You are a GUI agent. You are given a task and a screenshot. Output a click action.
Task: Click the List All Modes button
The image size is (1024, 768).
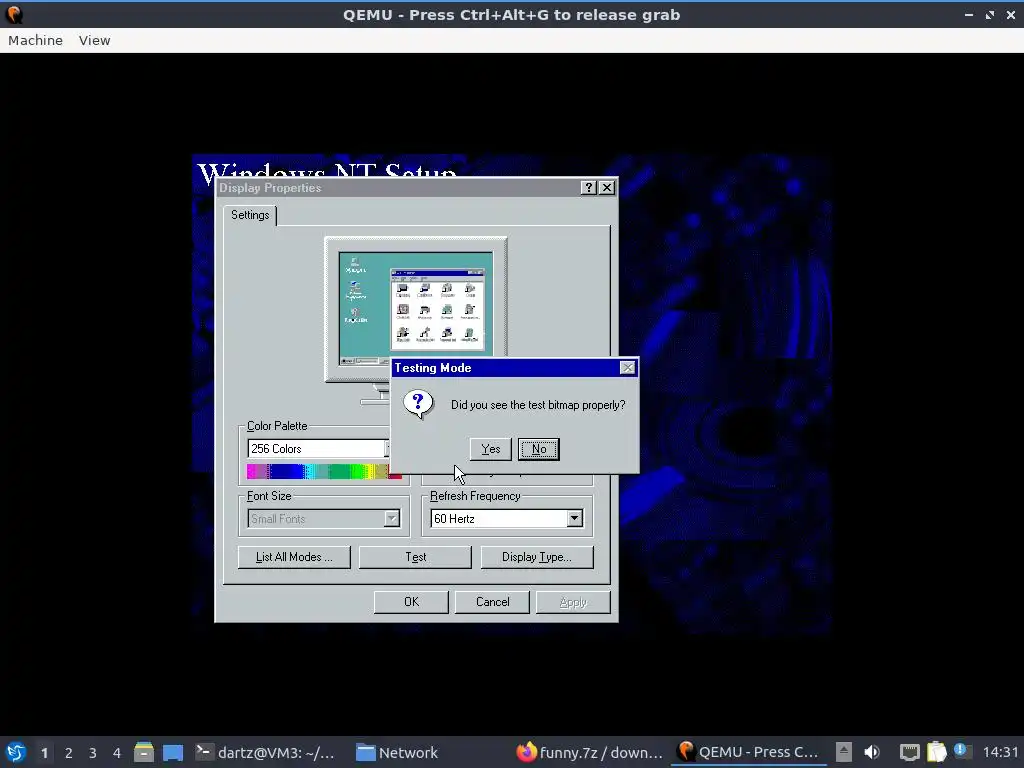(x=294, y=557)
